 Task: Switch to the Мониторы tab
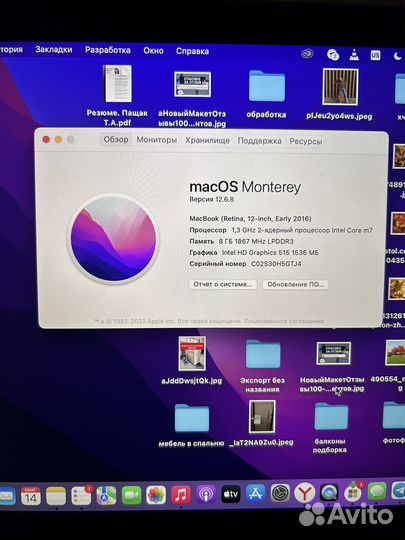coord(157,140)
